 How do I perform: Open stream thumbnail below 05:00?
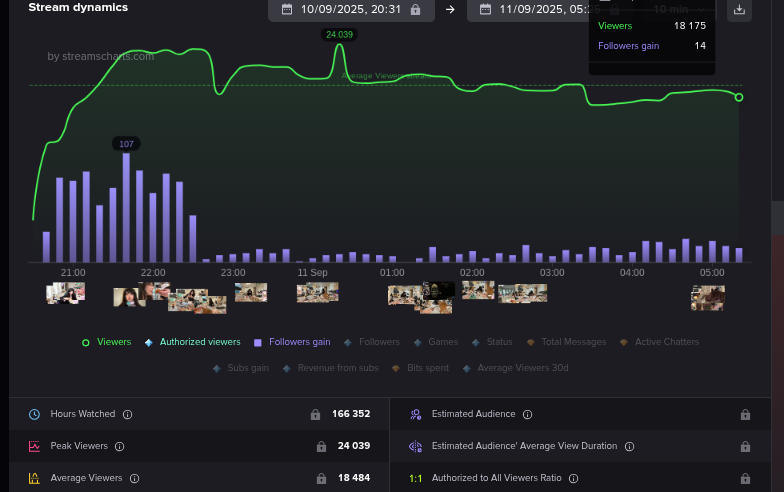click(707, 296)
